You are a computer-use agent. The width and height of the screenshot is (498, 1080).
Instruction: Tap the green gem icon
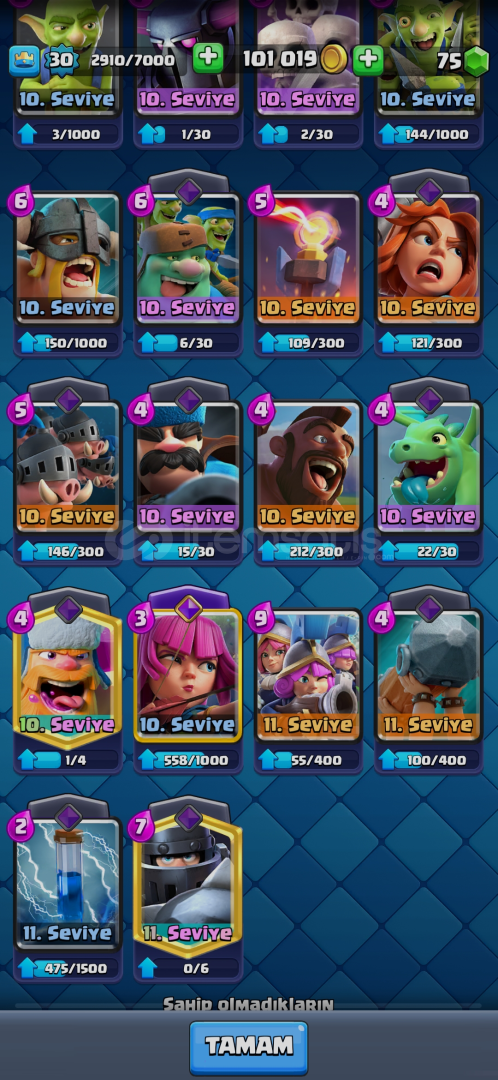476,62
